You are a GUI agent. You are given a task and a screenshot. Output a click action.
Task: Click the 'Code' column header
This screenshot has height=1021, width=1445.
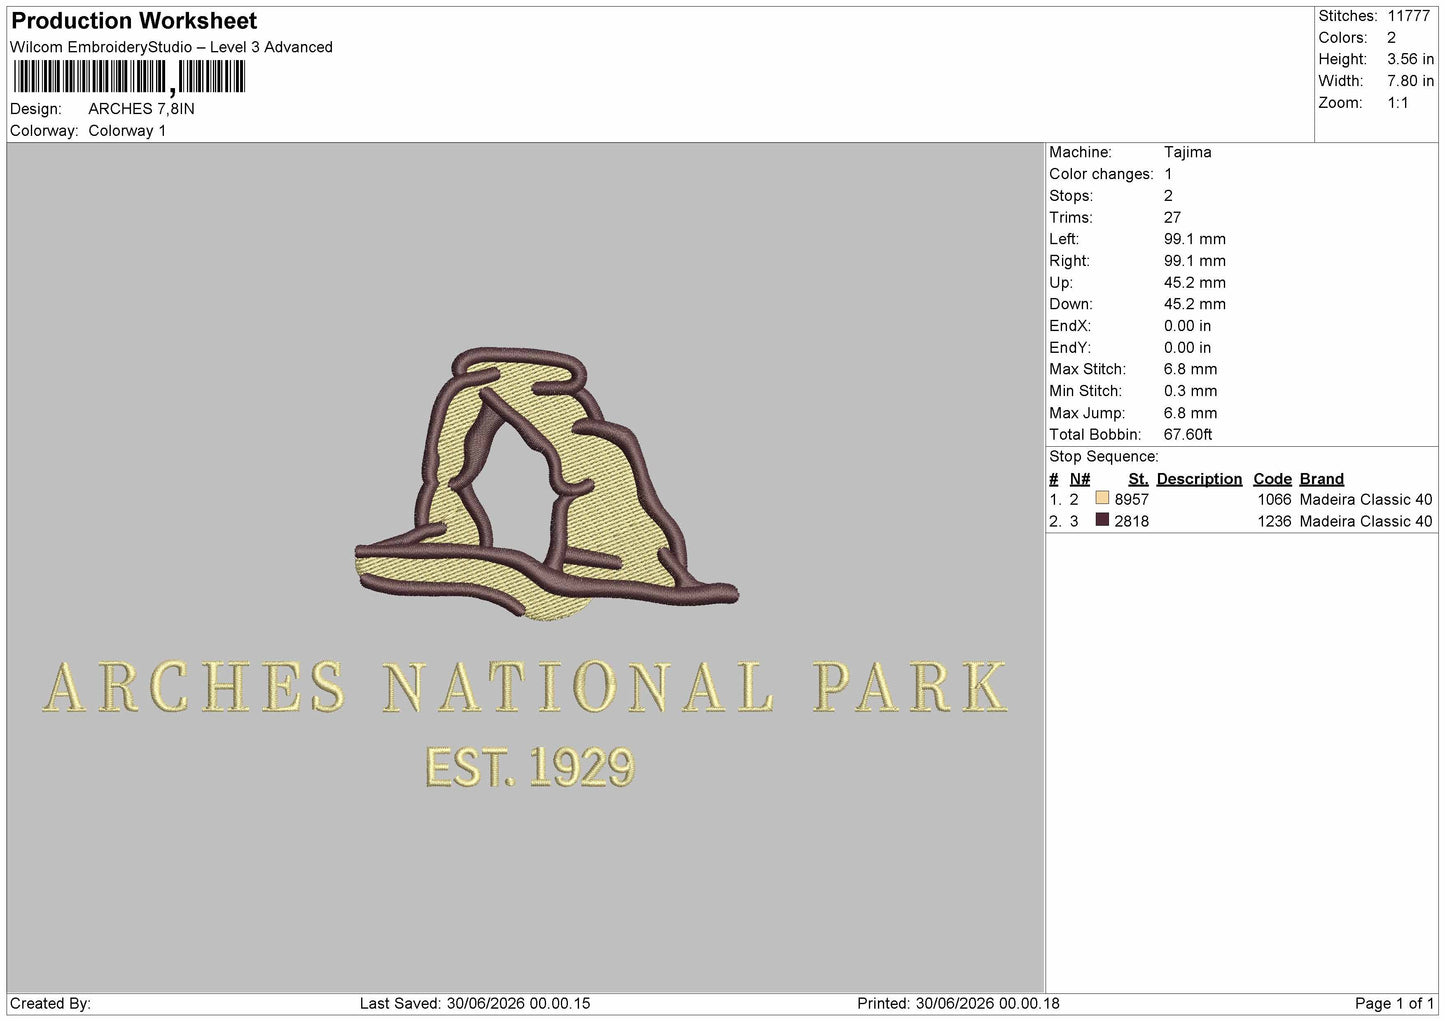click(1272, 479)
